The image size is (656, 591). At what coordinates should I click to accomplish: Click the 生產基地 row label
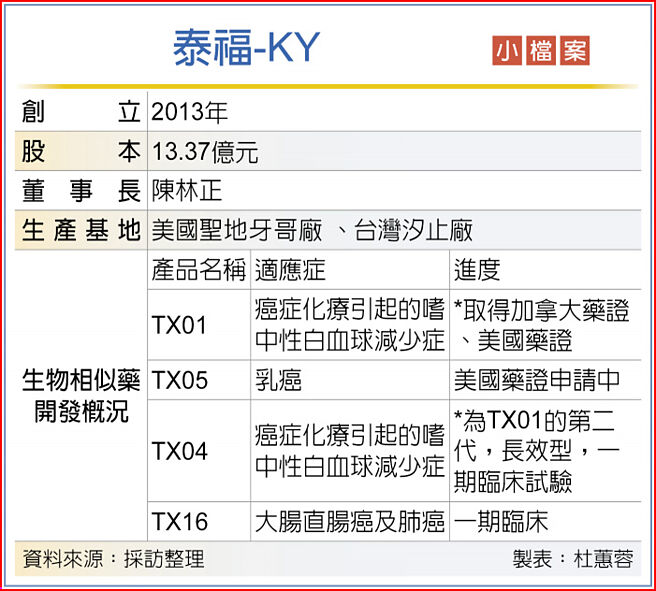click(x=81, y=230)
